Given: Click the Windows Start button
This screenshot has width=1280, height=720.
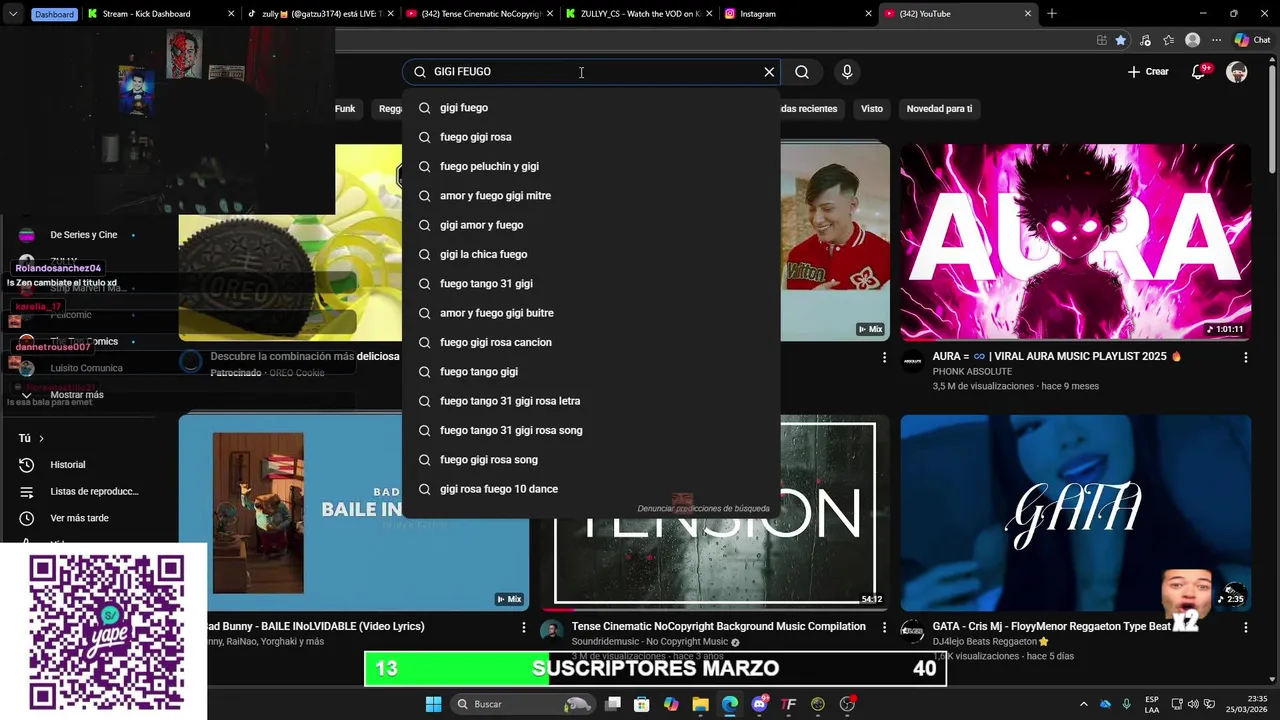Looking at the screenshot, I should [433, 704].
